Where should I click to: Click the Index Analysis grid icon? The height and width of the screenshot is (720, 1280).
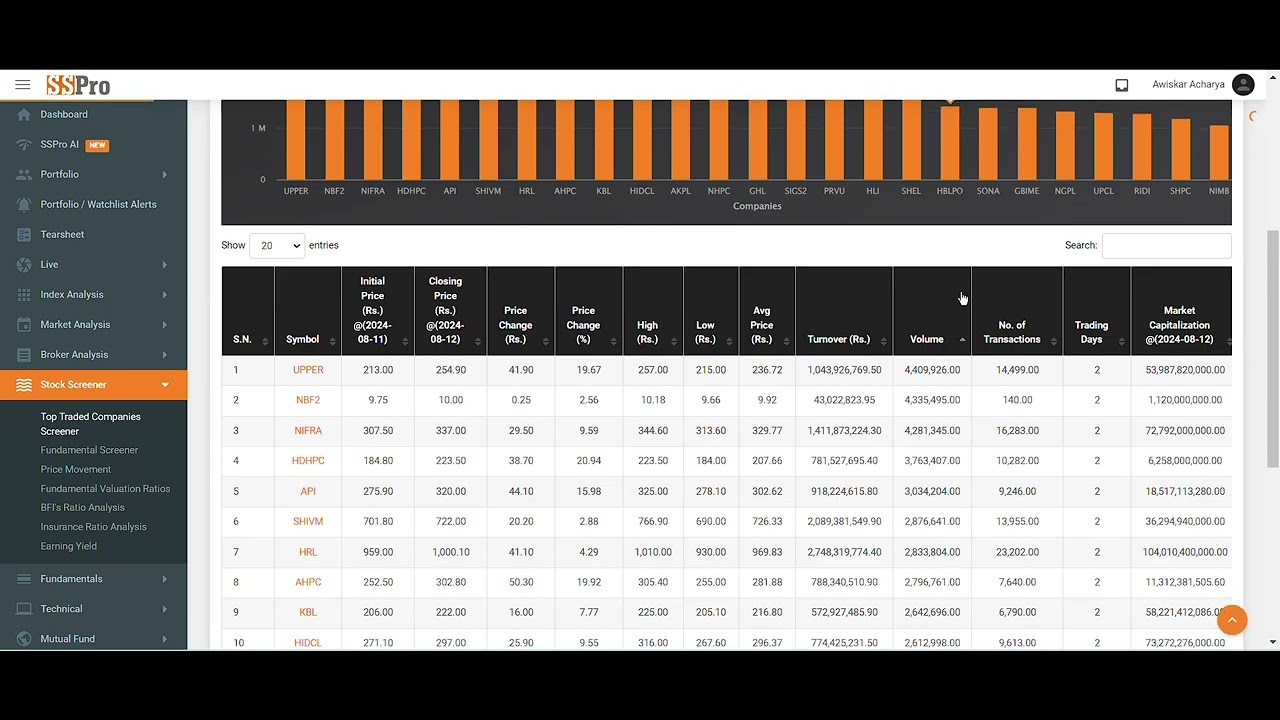pos(24,294)
